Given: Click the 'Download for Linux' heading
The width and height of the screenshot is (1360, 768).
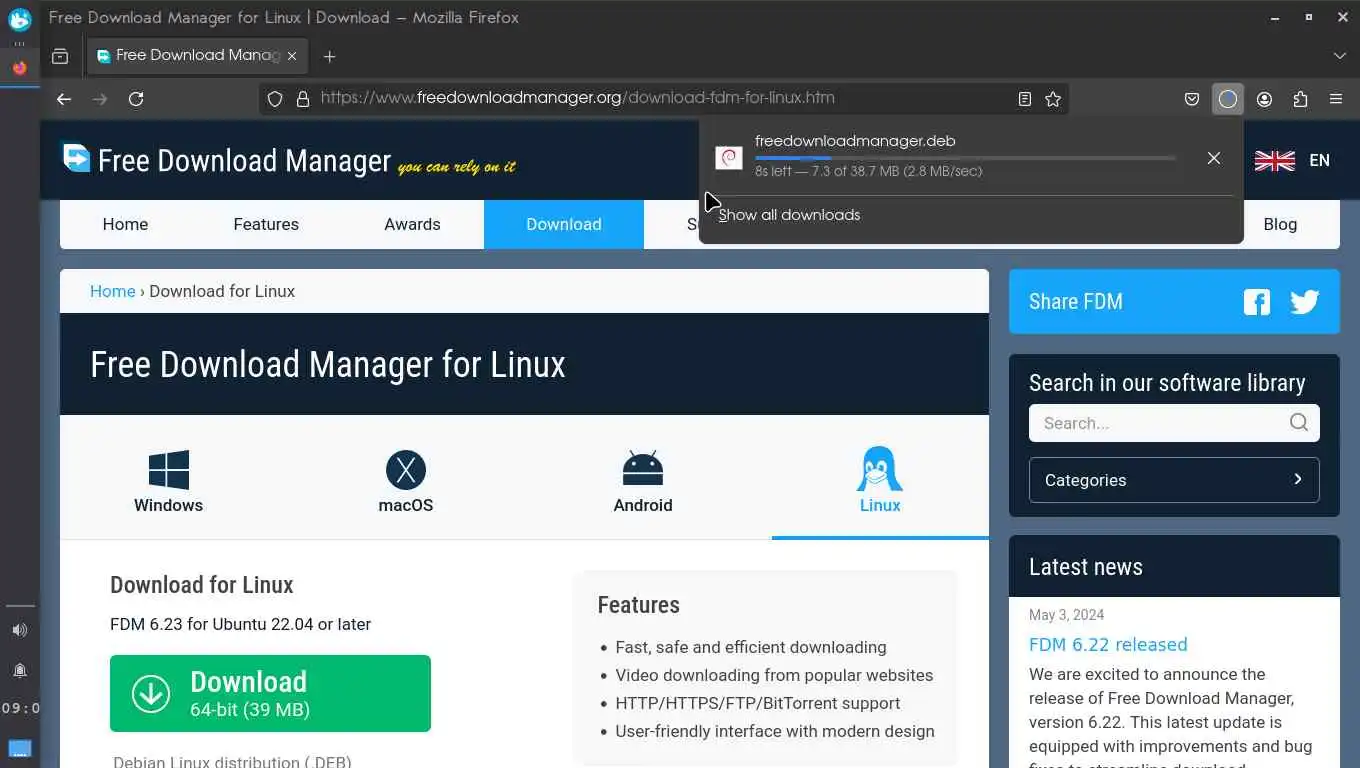Looking at the screenshot, I should (x=202, y=585).
